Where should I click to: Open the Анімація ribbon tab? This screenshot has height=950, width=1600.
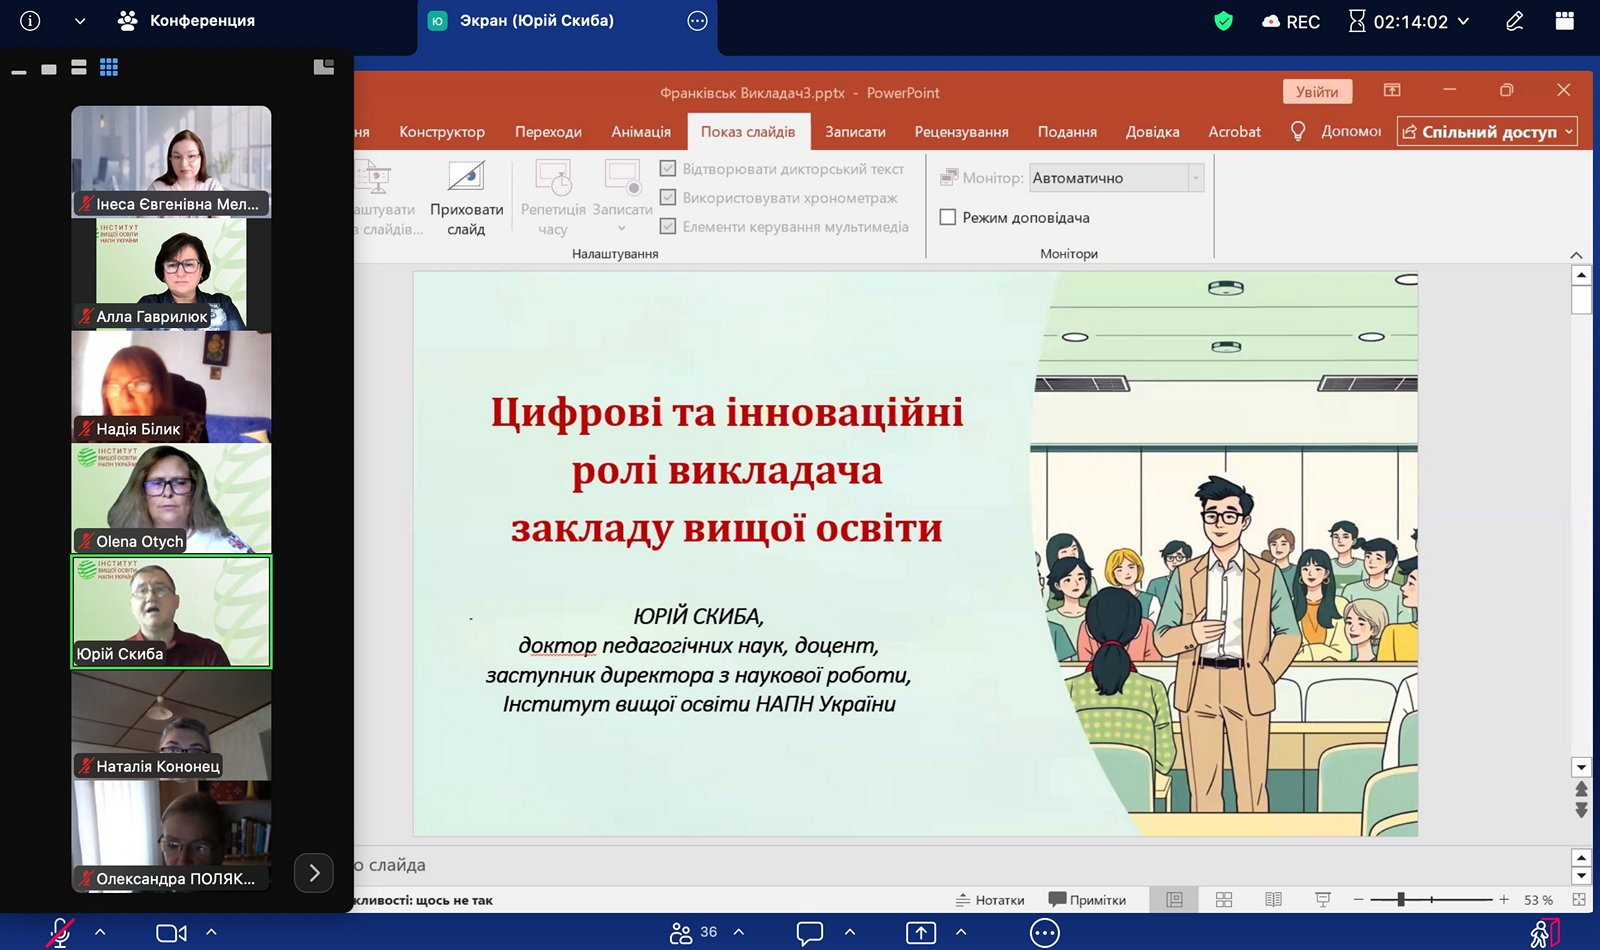tap(641, 132)
